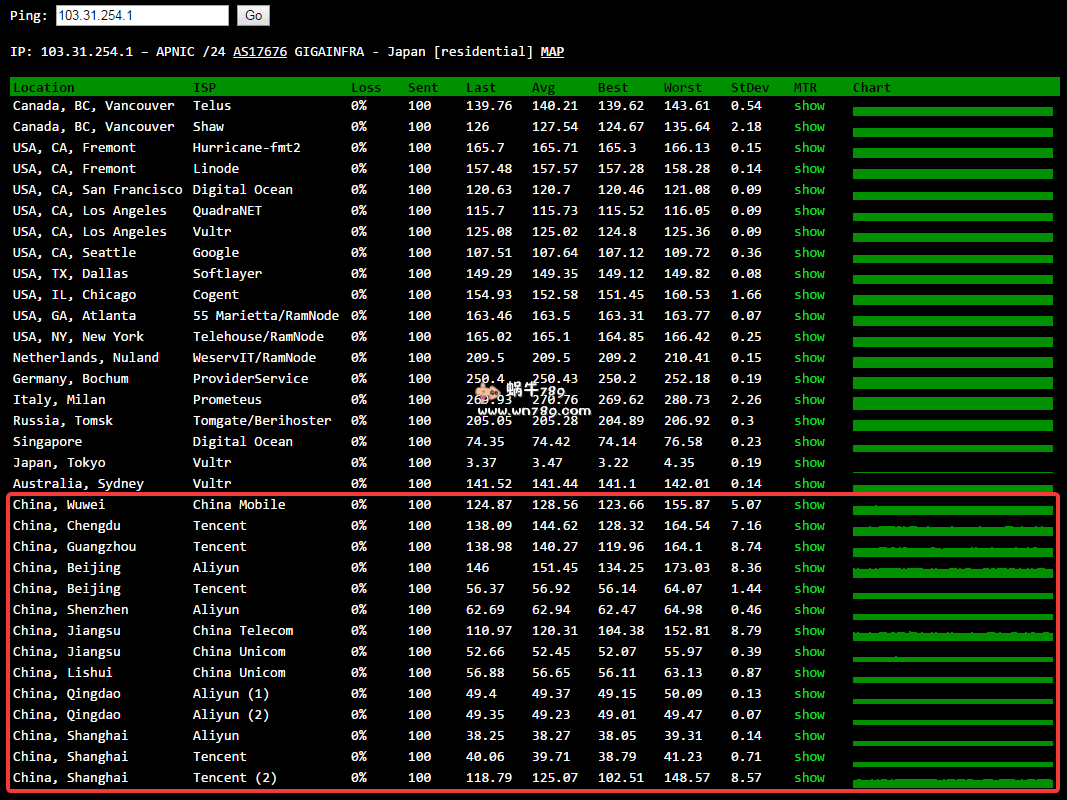The width and height of the screenshot is (1067, 800).
Task: Show MTR for Australia, Sydney Vultr
Action: pos(809,484)
